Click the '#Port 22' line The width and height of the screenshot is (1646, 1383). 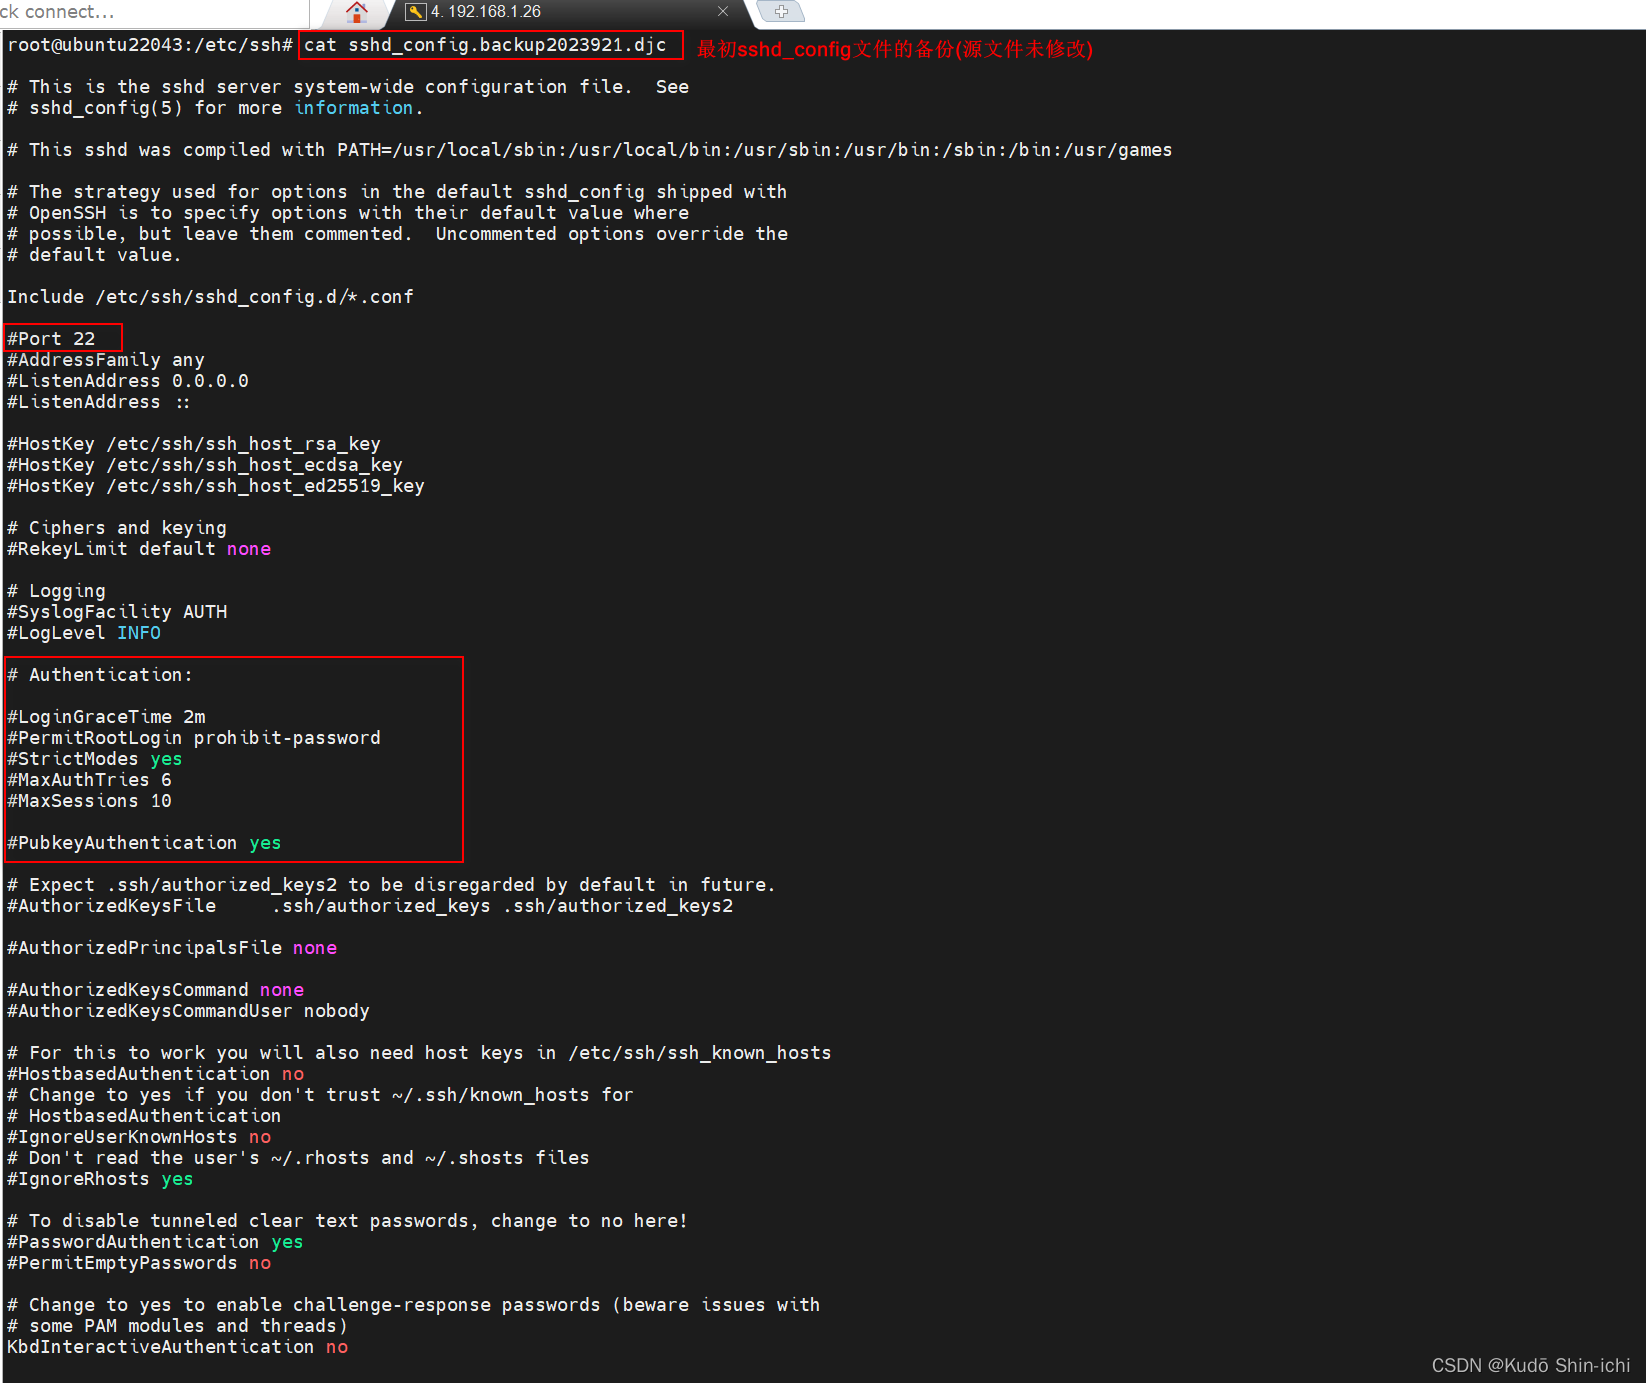[x=51, y=339]
